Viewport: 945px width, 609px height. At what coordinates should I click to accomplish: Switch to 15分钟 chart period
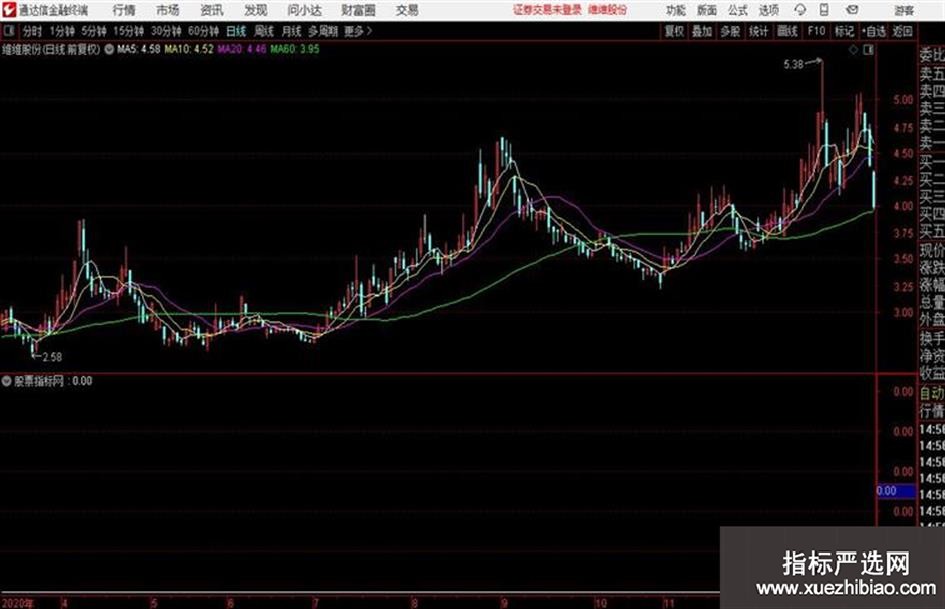coord(129,31)
